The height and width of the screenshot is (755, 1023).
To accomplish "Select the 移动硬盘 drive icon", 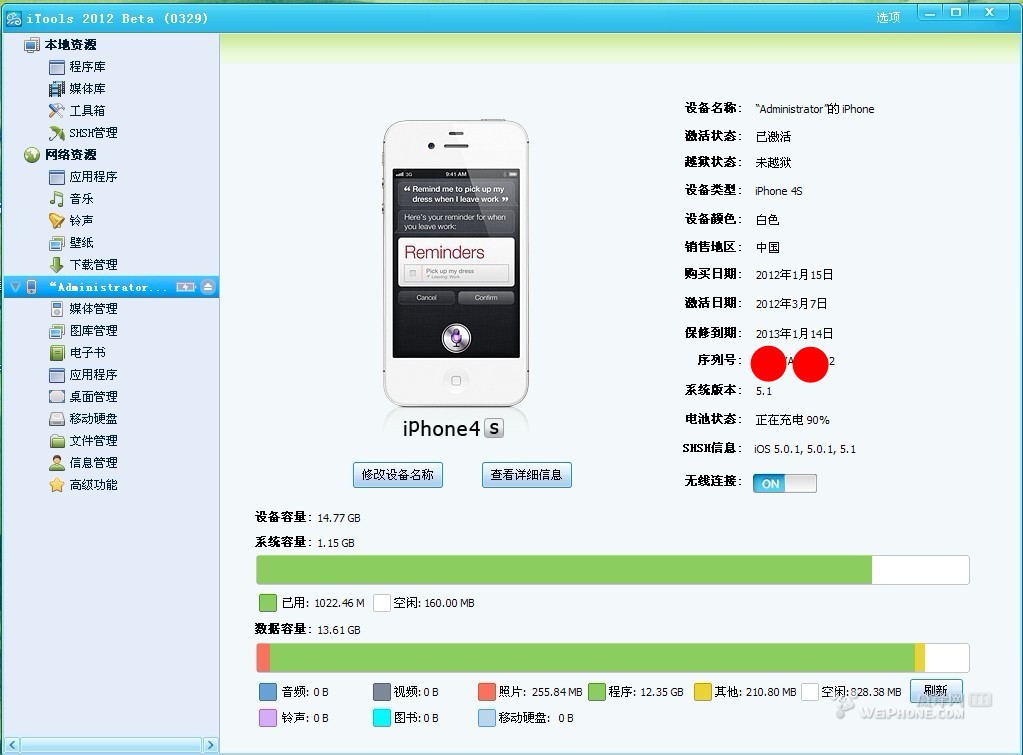I will click(57, 419).
